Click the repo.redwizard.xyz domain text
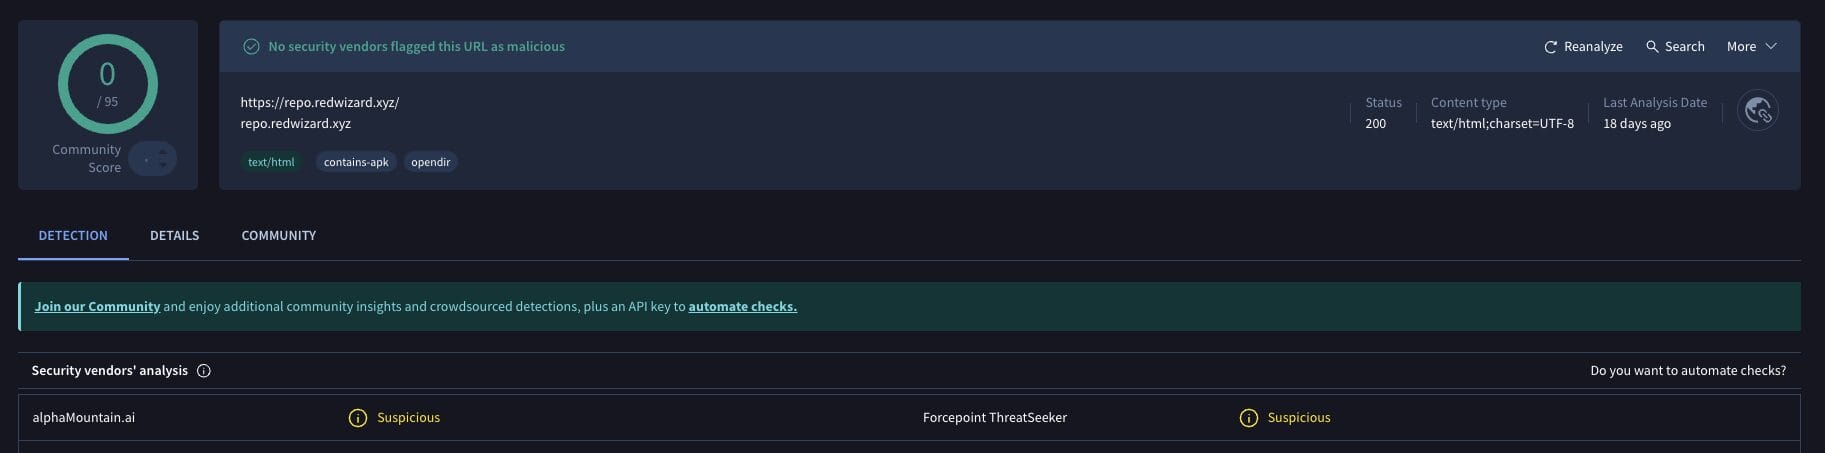 pyautogui.click(x=296, y=124)
